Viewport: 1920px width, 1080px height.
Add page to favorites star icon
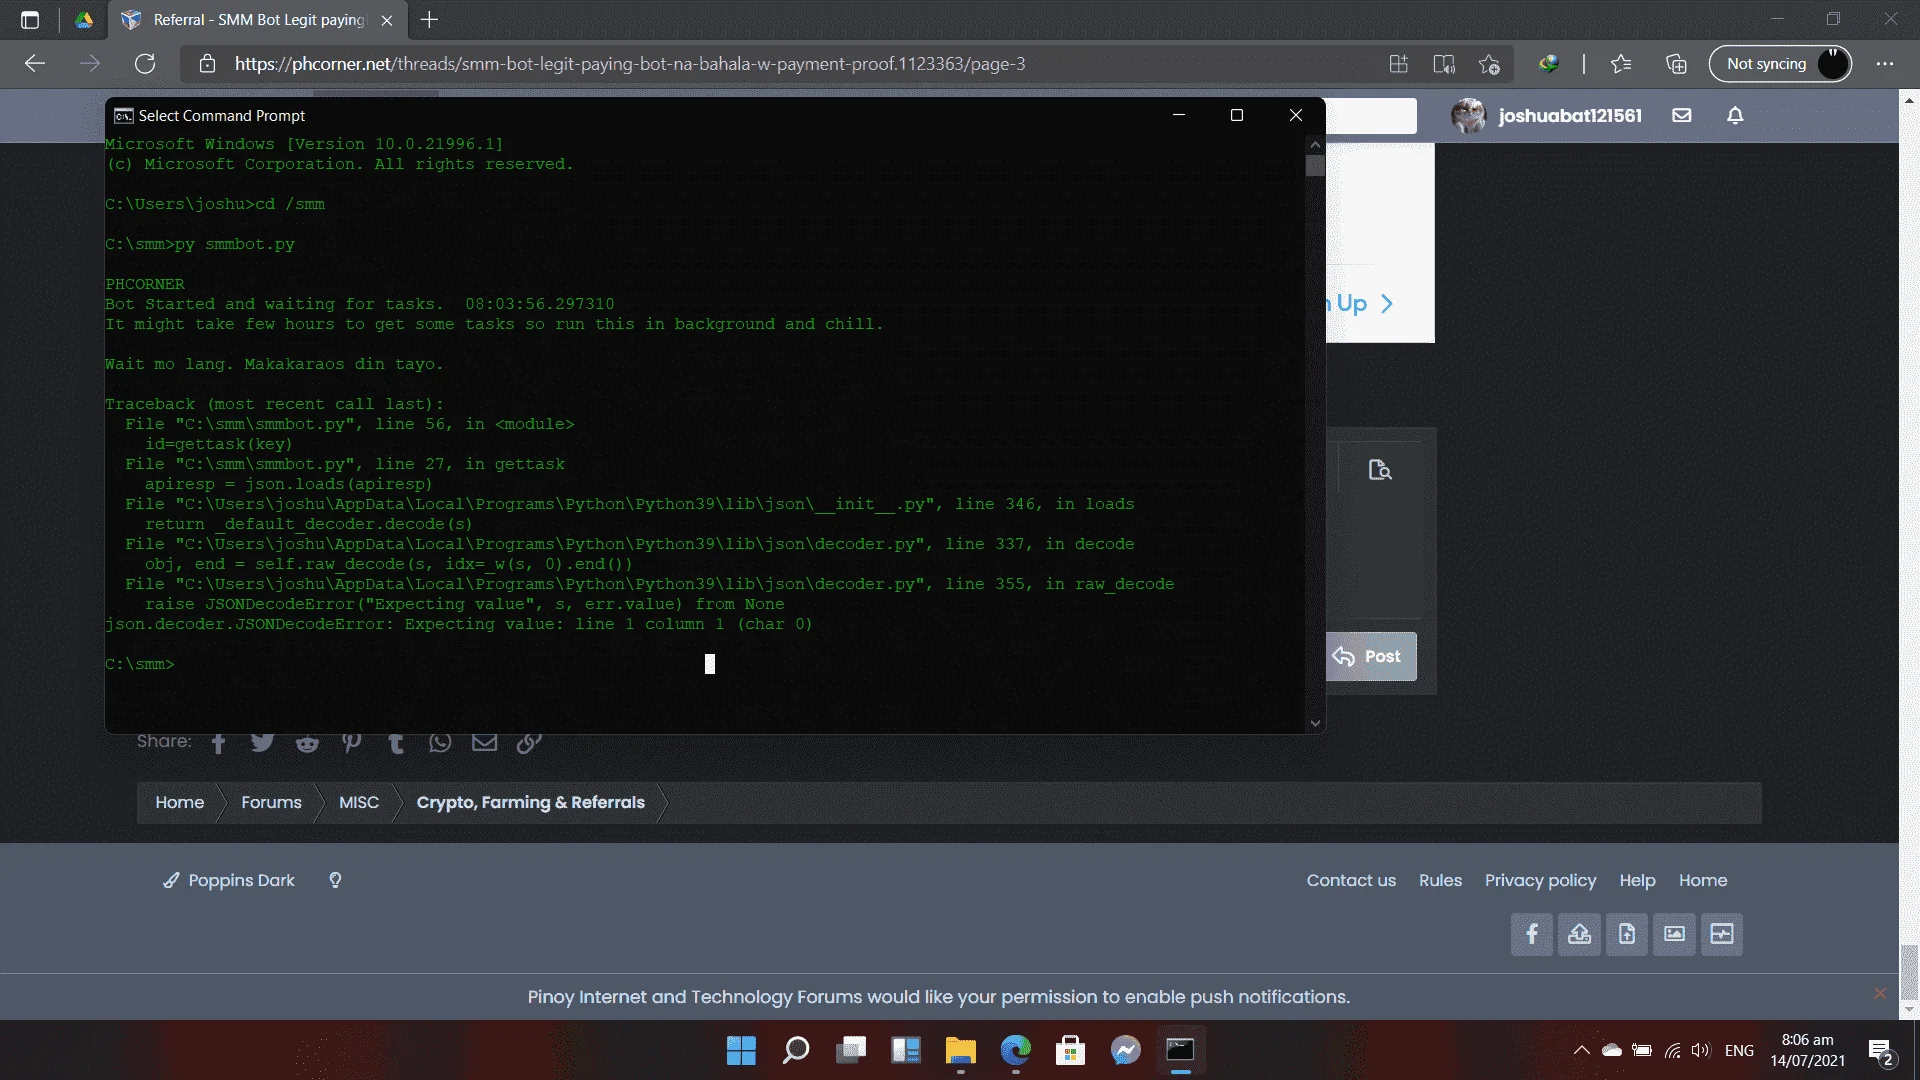tap(1489, 64)
